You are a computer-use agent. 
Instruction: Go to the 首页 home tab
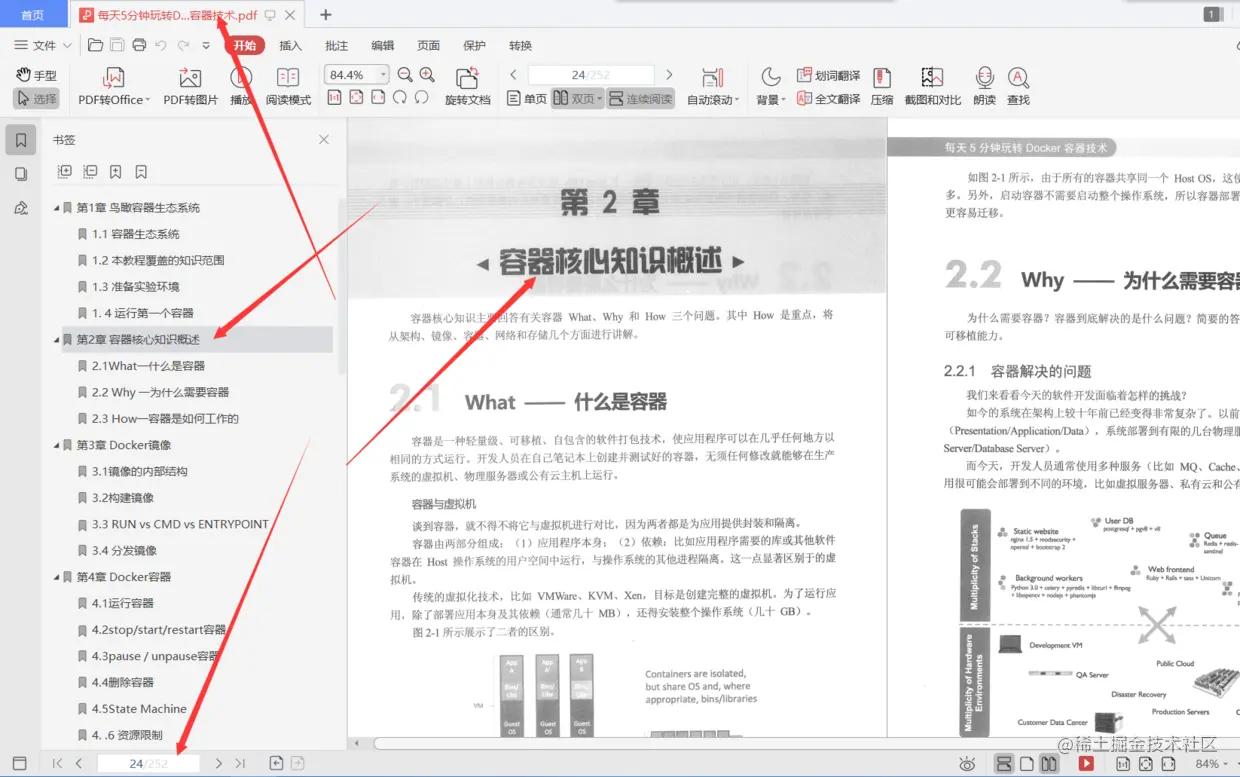coord(33,15)
